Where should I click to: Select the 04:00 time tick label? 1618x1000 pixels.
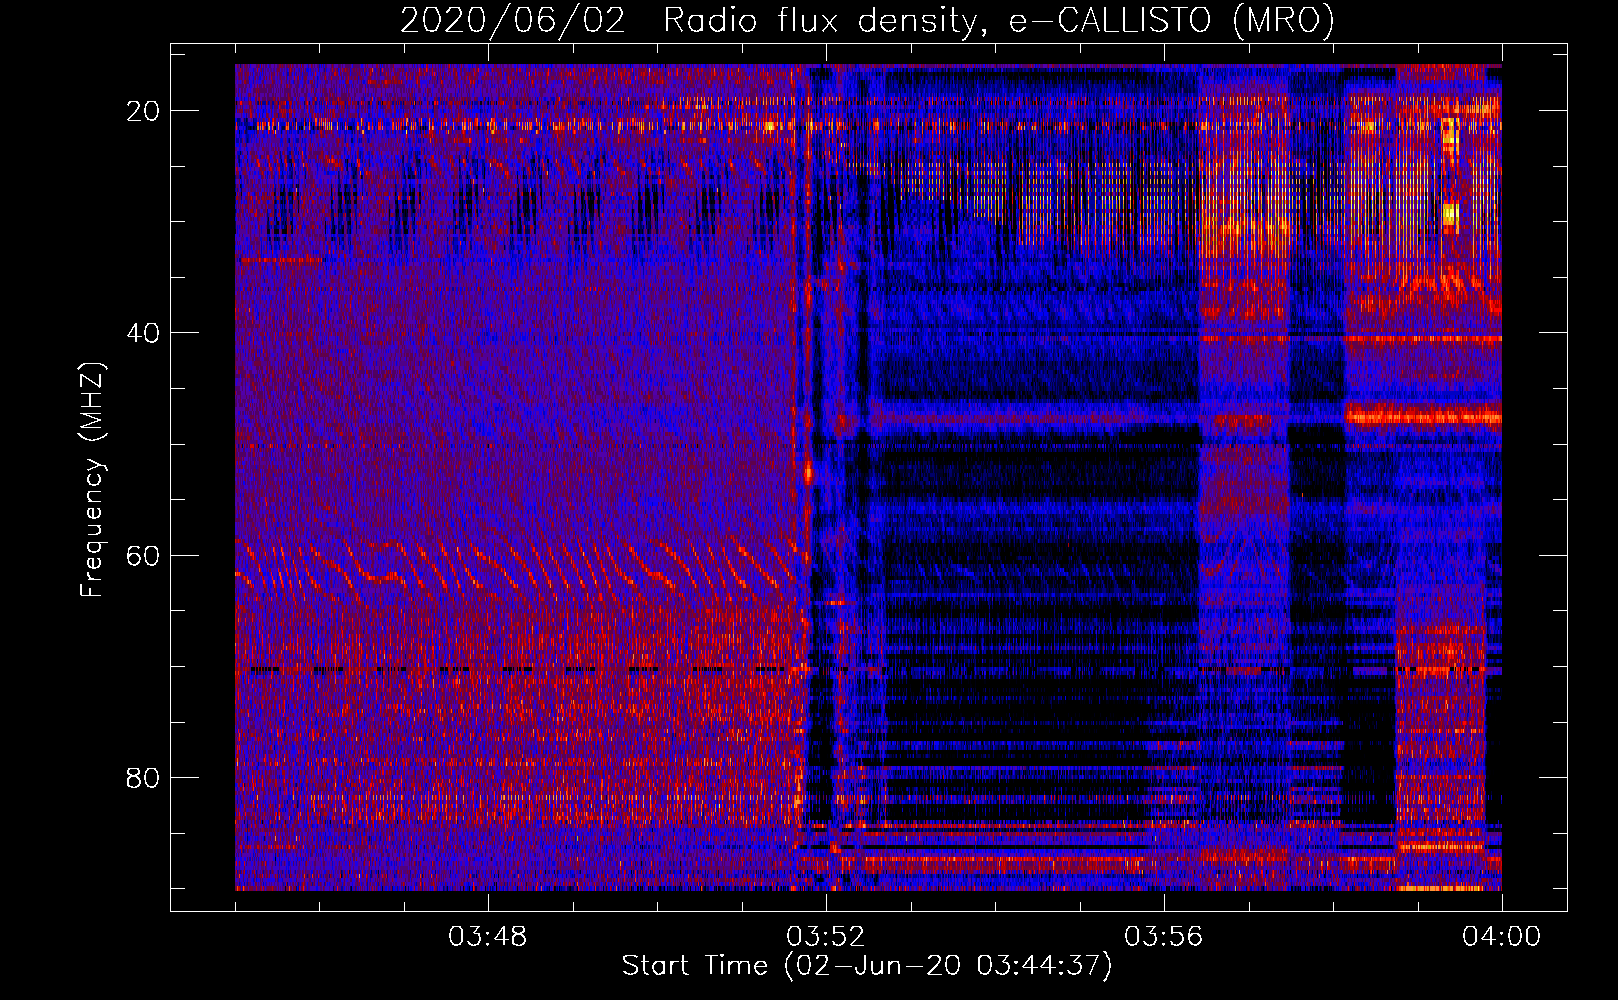(x=1501, y=937)
